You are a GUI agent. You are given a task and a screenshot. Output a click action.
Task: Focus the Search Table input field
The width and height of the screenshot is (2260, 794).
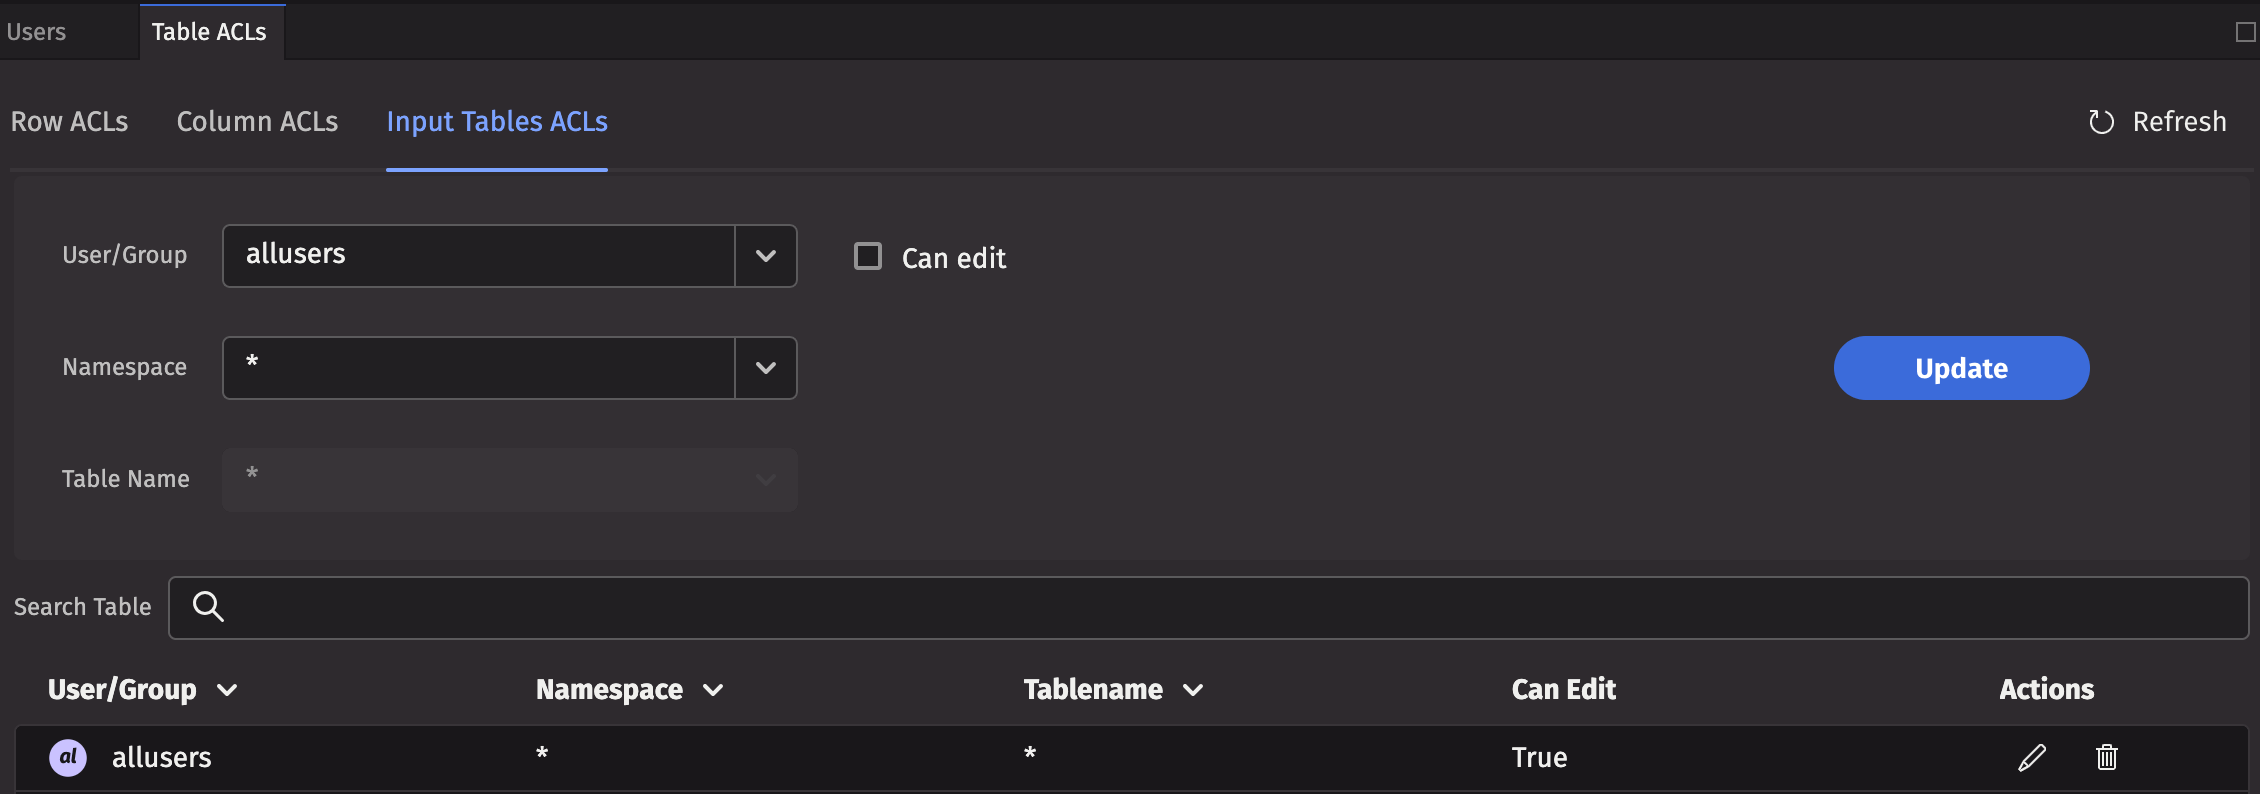[x=1230, y=607]
